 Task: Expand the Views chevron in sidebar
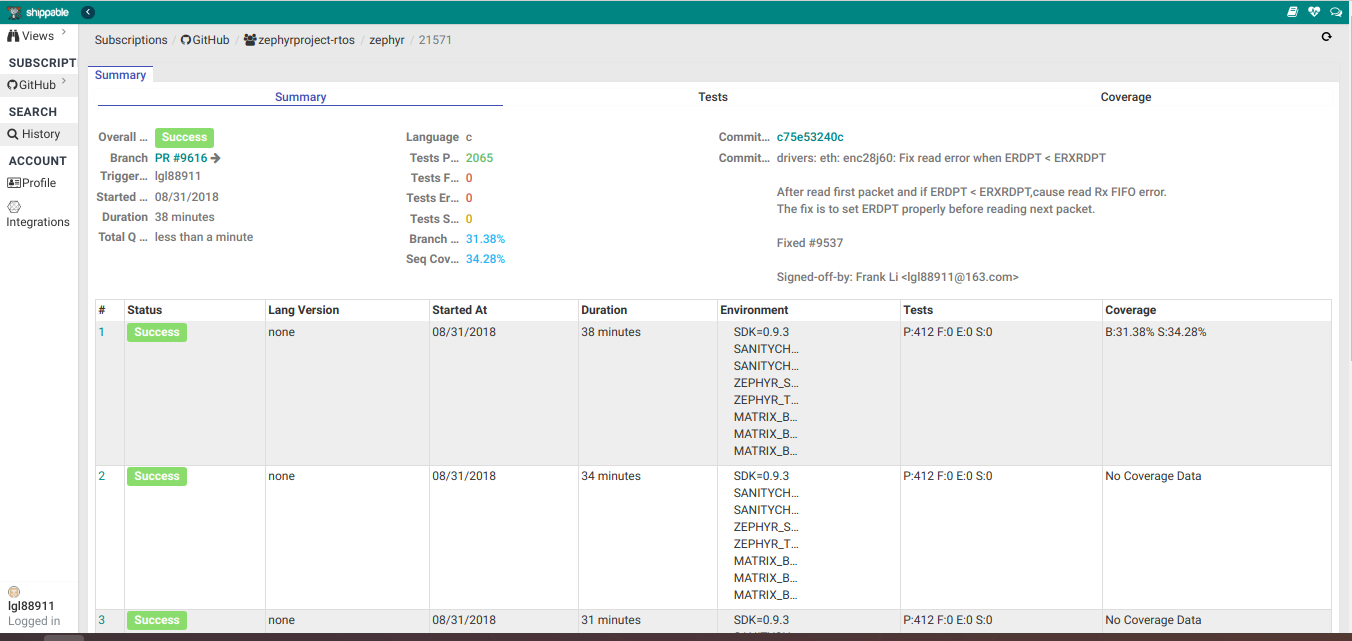click(x=63, y=33)
